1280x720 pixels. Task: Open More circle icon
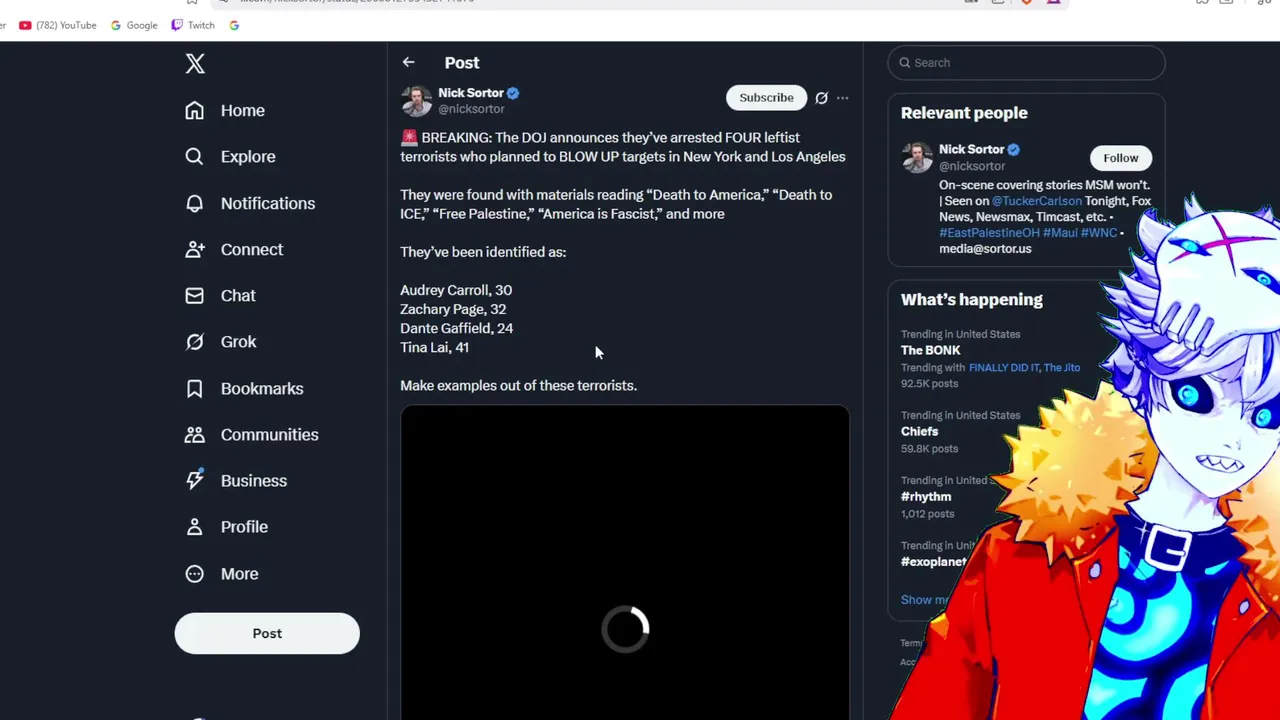[195, 573]
